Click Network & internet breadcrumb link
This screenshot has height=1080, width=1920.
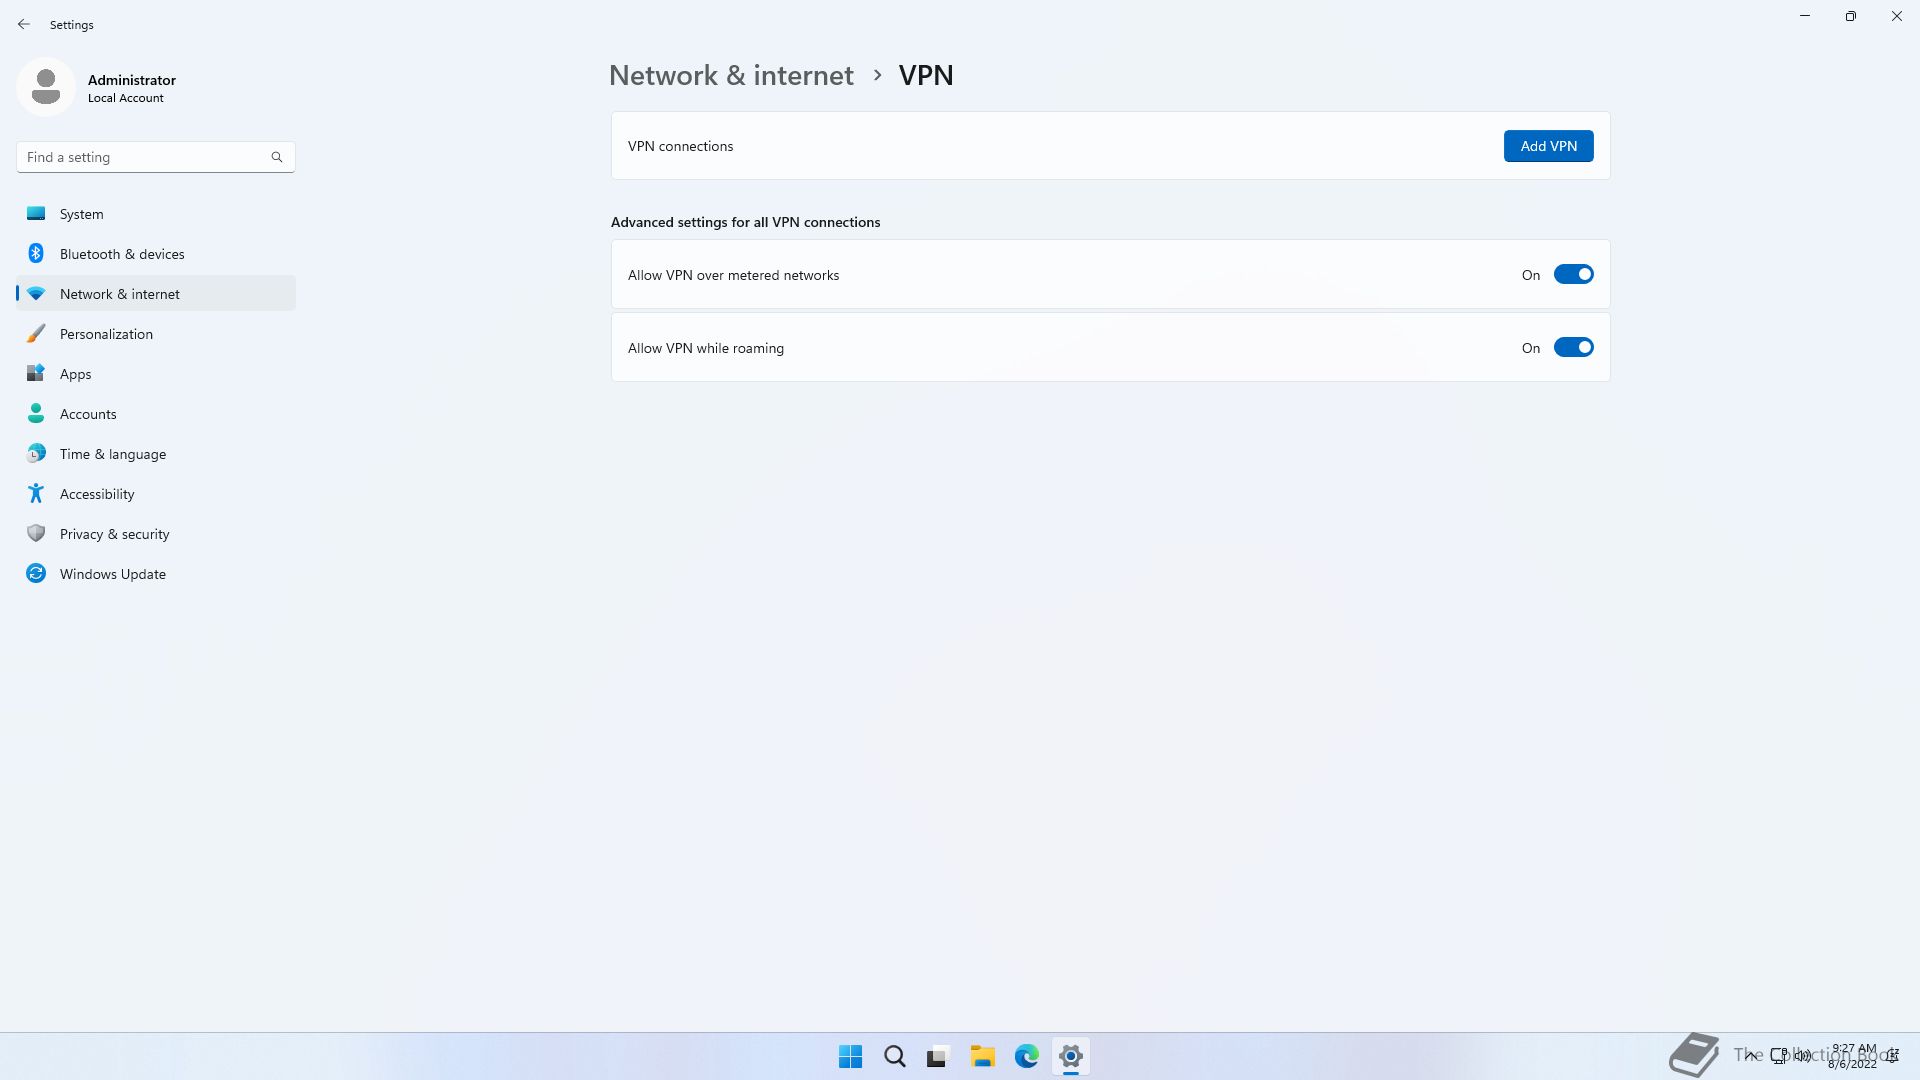coord(731,75)
